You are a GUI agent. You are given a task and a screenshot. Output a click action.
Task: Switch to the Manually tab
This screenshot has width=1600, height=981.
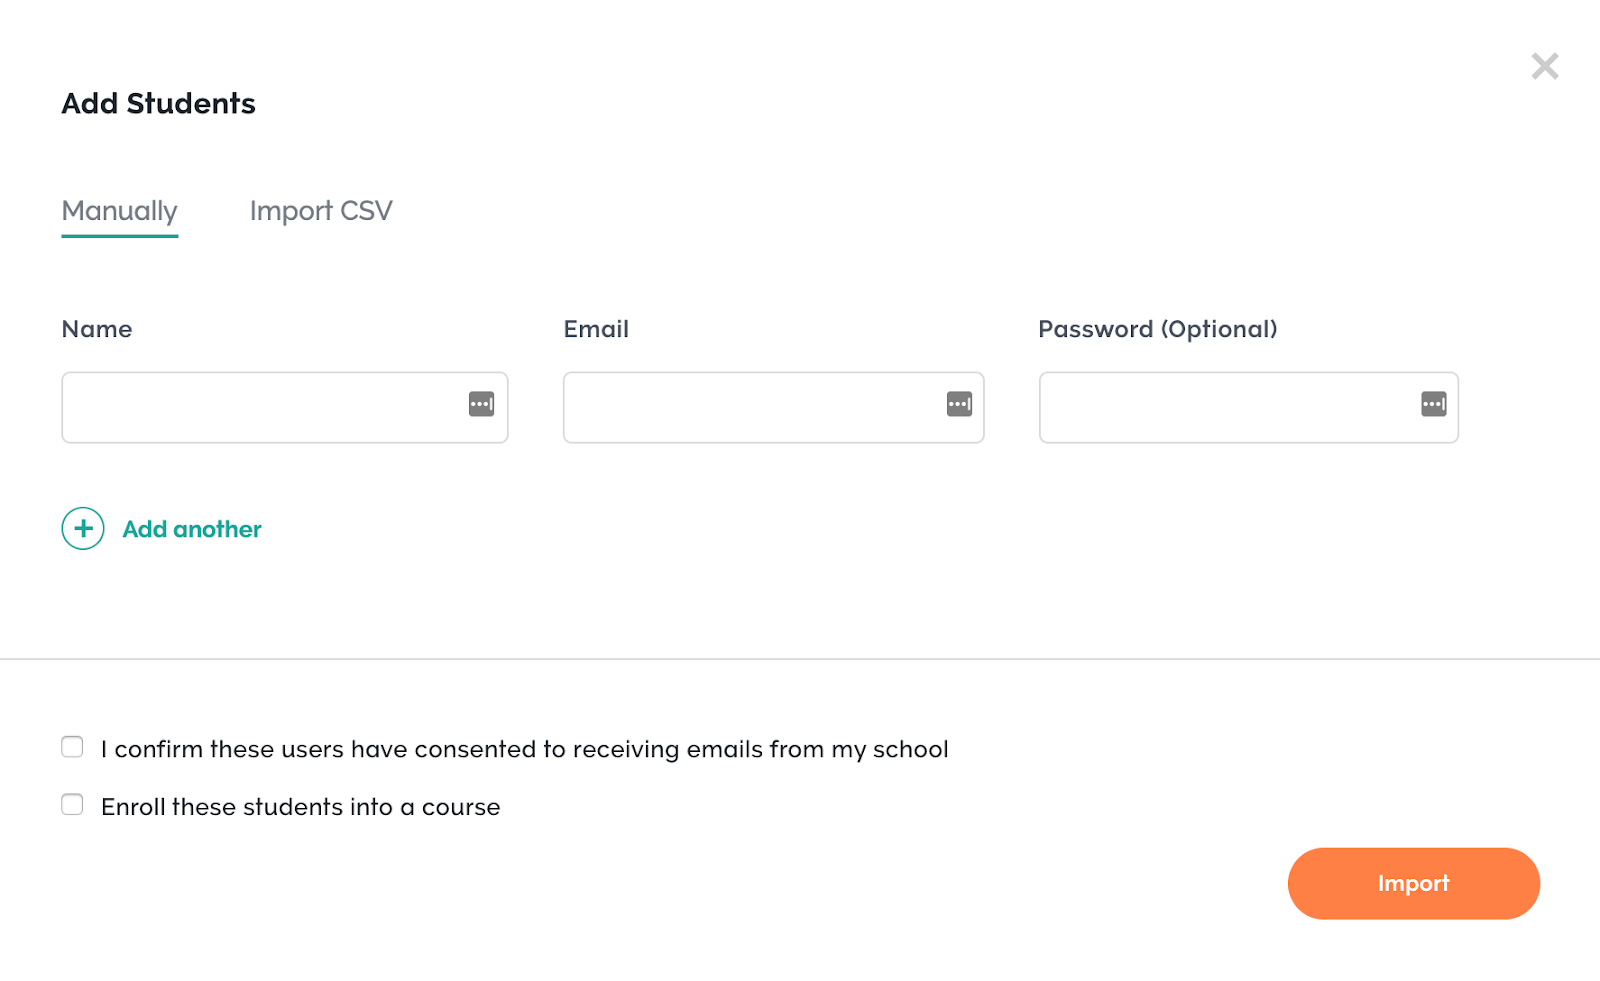[x=120, y=211]
